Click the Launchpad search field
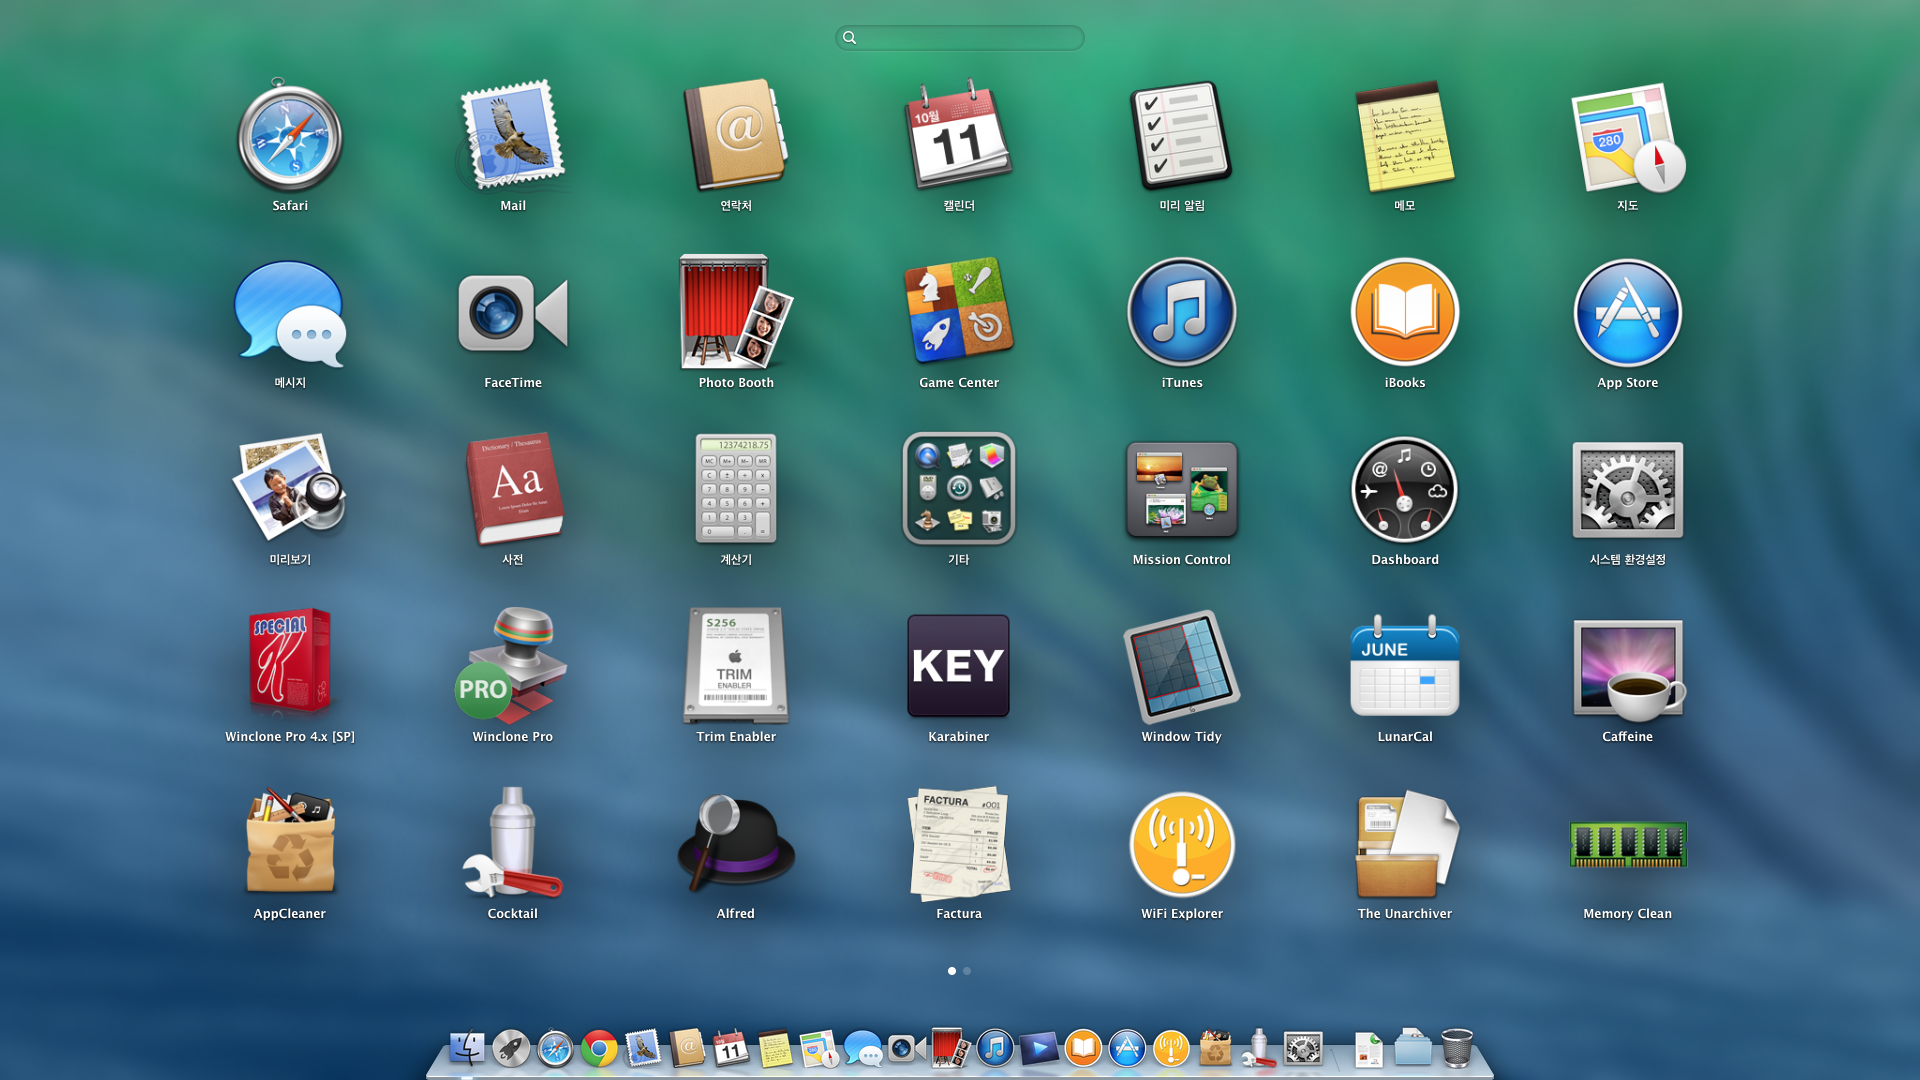 960,38
